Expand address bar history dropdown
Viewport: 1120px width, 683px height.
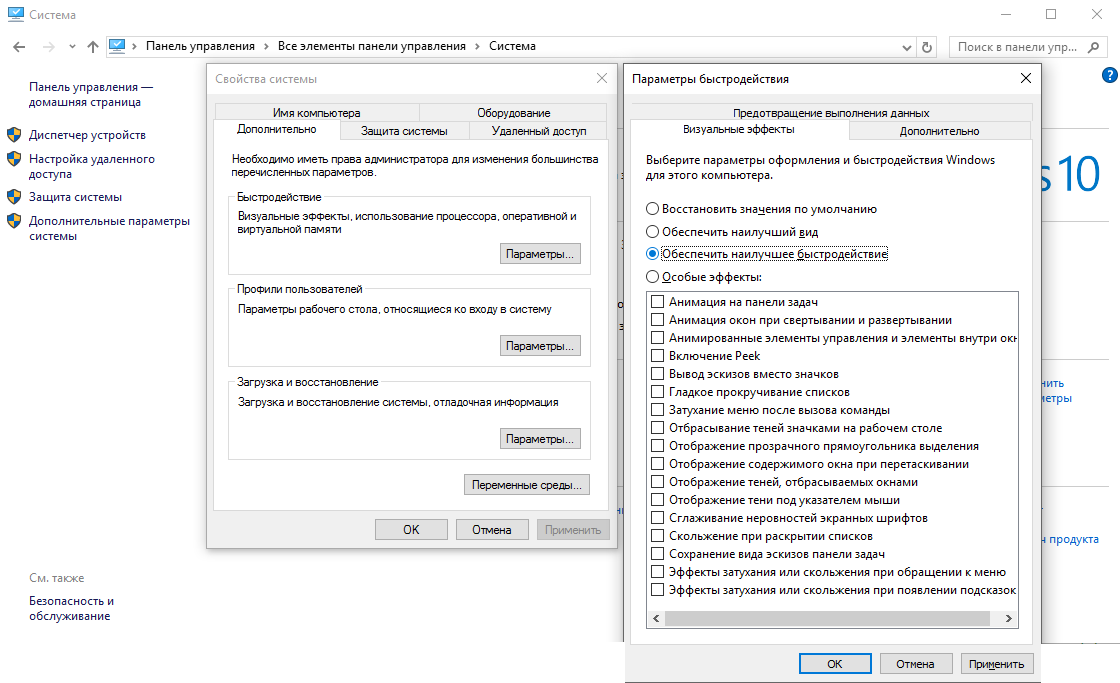tap(906, 47)
